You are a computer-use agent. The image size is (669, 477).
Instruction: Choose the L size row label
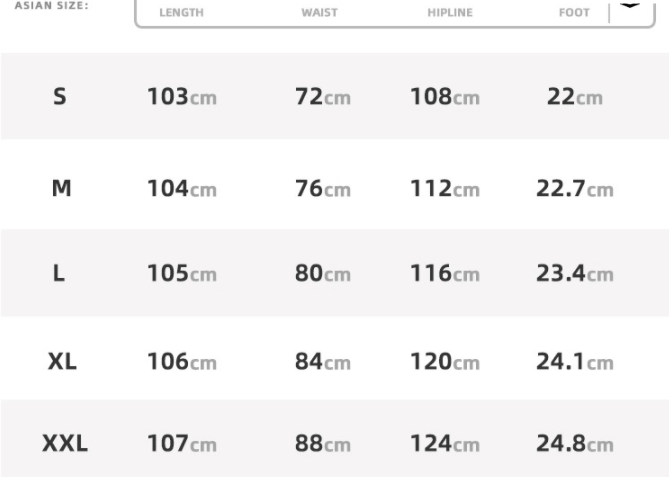tap(59, 273)
